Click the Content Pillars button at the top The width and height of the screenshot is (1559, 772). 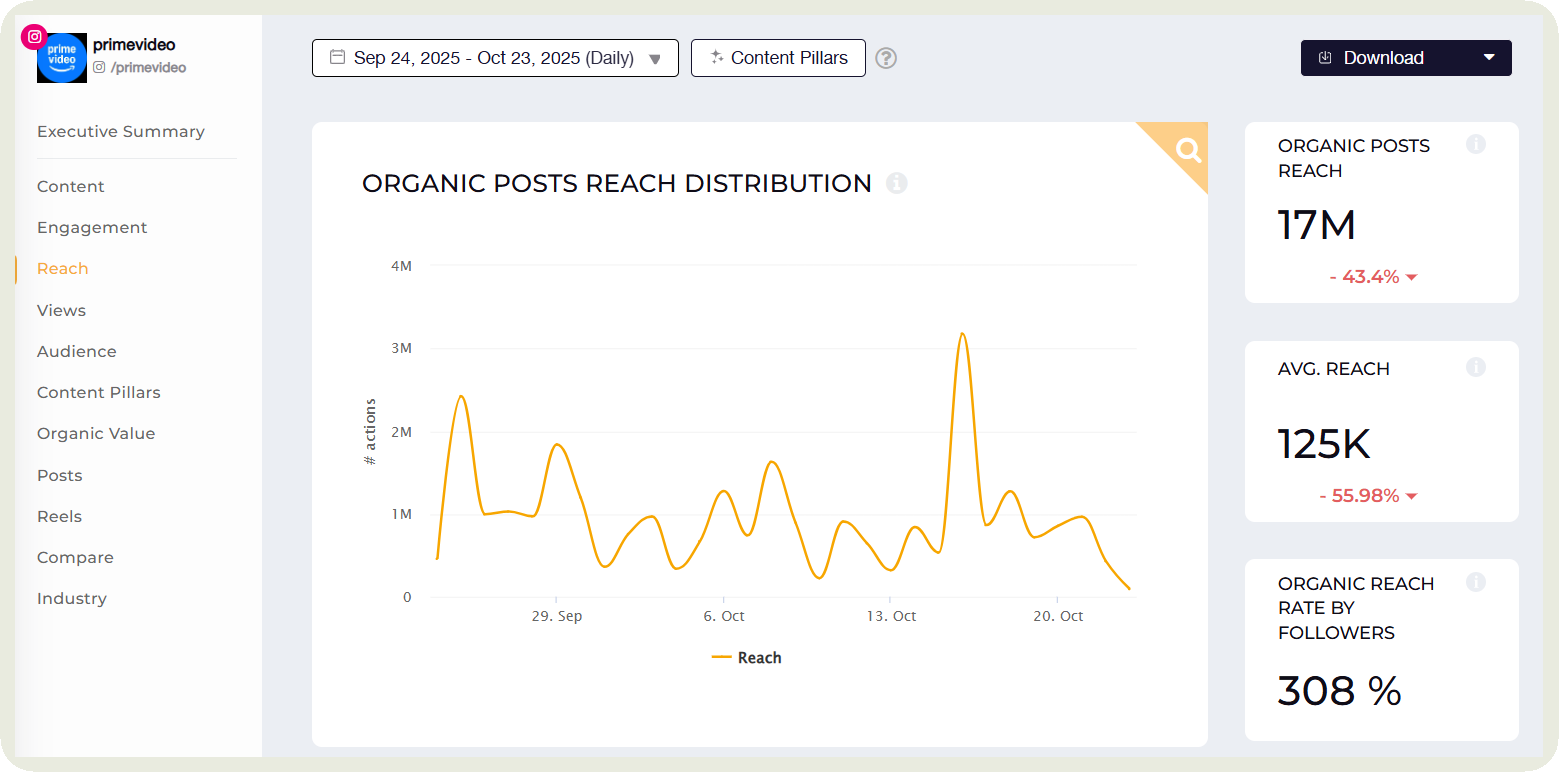click(x=778, y=58)
